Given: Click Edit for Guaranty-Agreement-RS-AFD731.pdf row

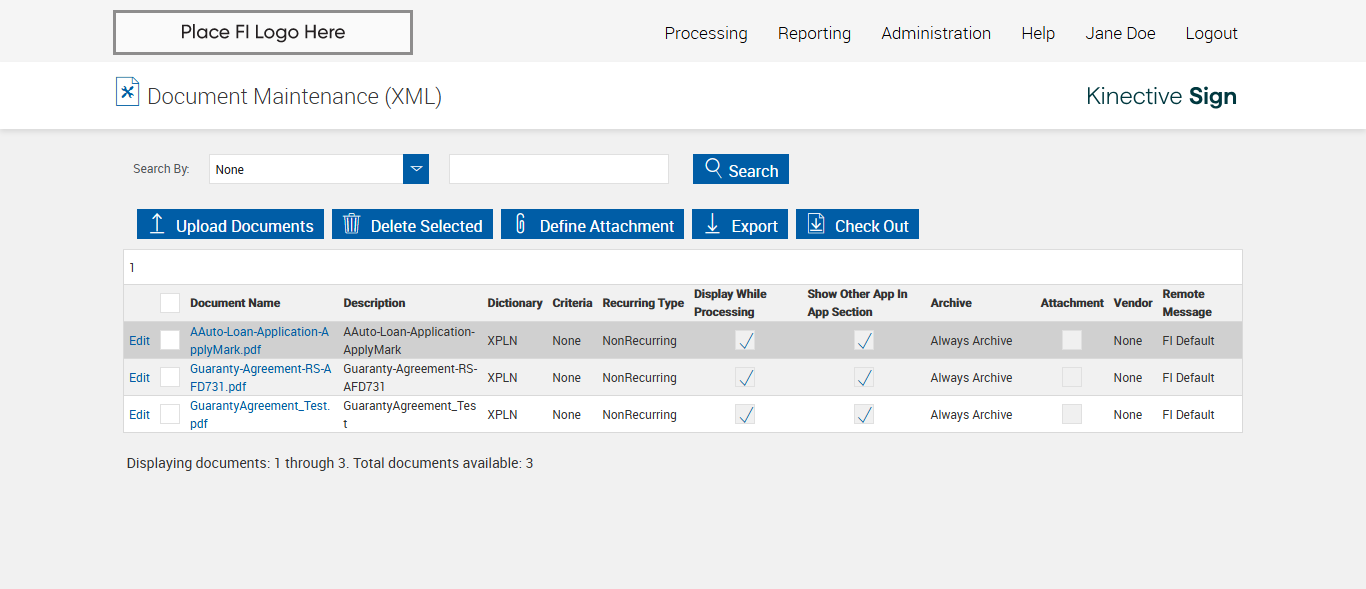Looking at the screenshot, I should pos(139,378).
